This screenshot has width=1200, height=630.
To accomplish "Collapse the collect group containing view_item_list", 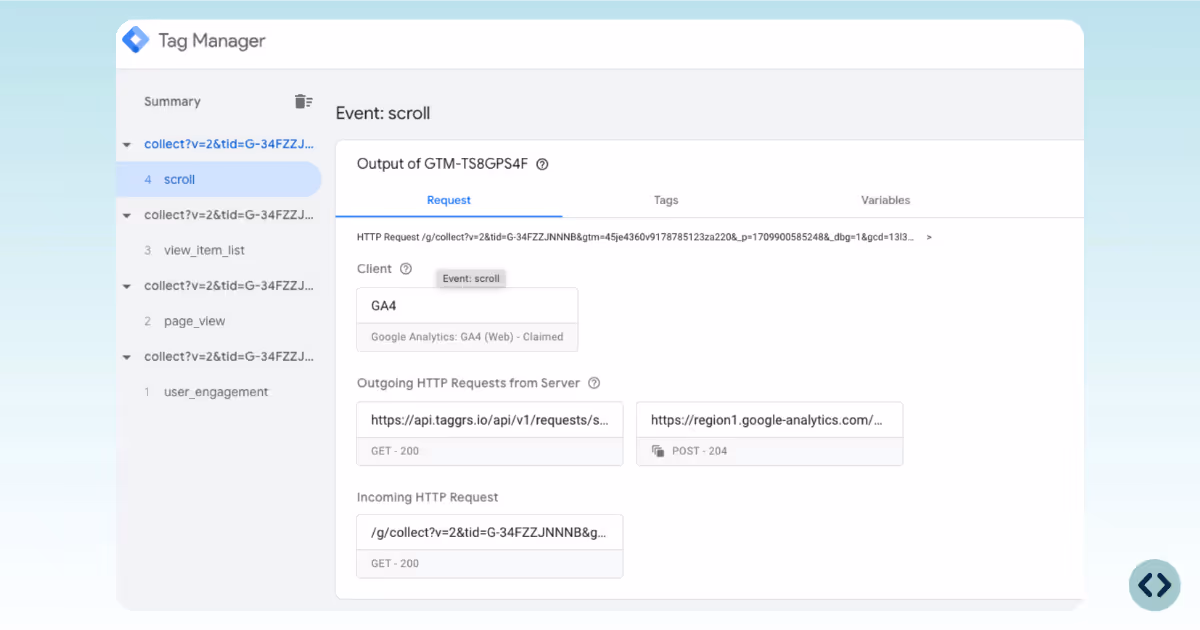I will (126, 215).
